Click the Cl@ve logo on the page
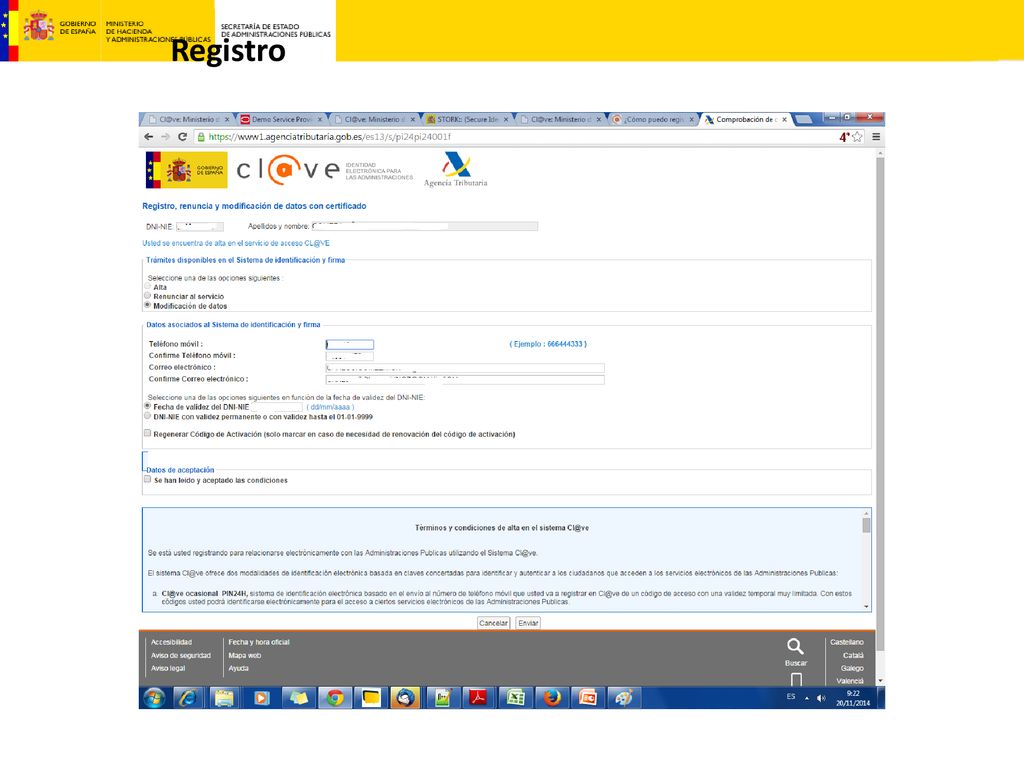Viewport: 1024px width, 768px height. [288, 170]
